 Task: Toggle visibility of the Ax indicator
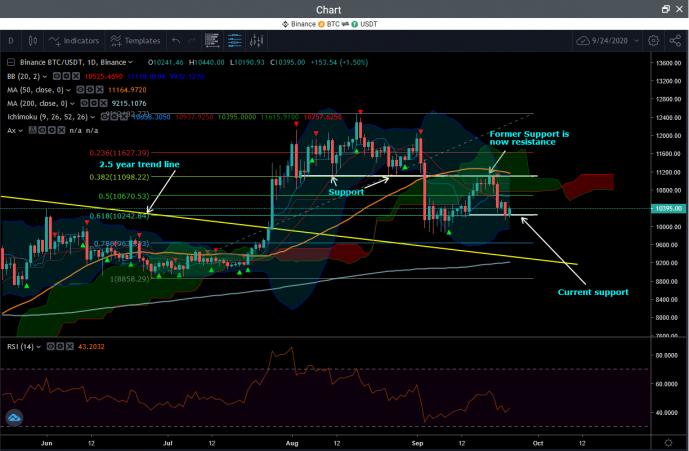coord(42,131)
